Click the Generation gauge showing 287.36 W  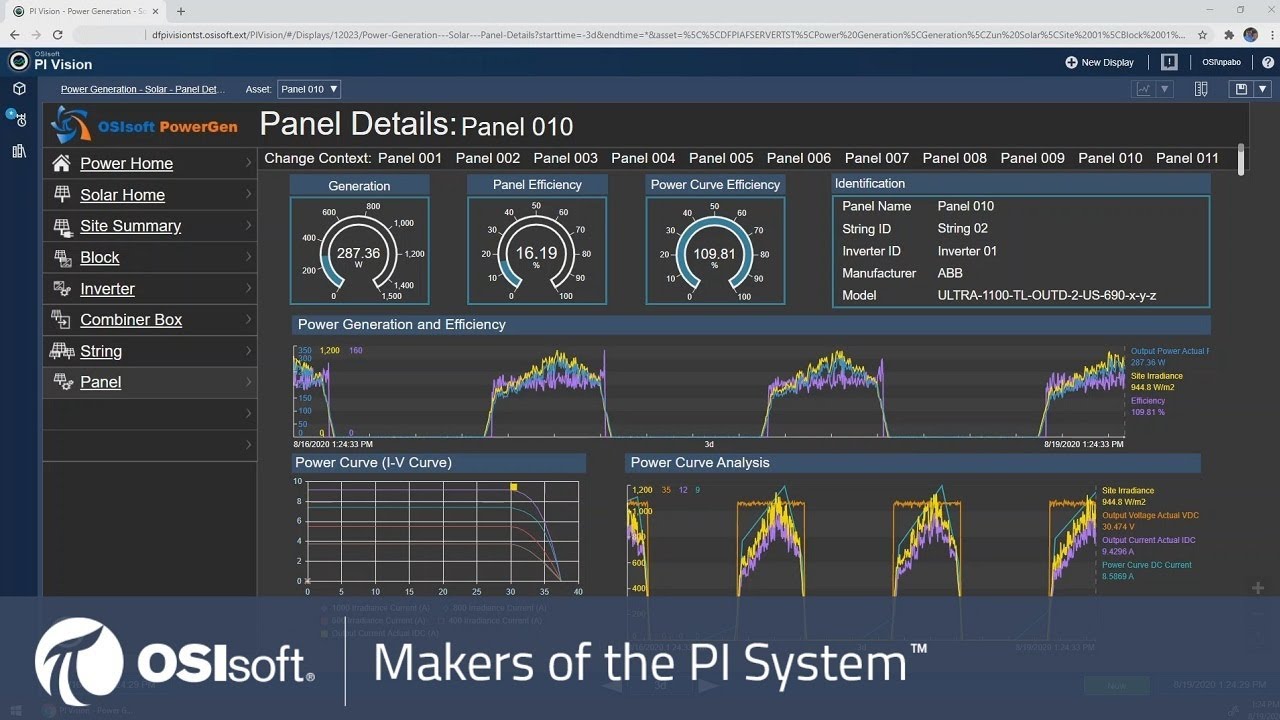coord(359,250)
